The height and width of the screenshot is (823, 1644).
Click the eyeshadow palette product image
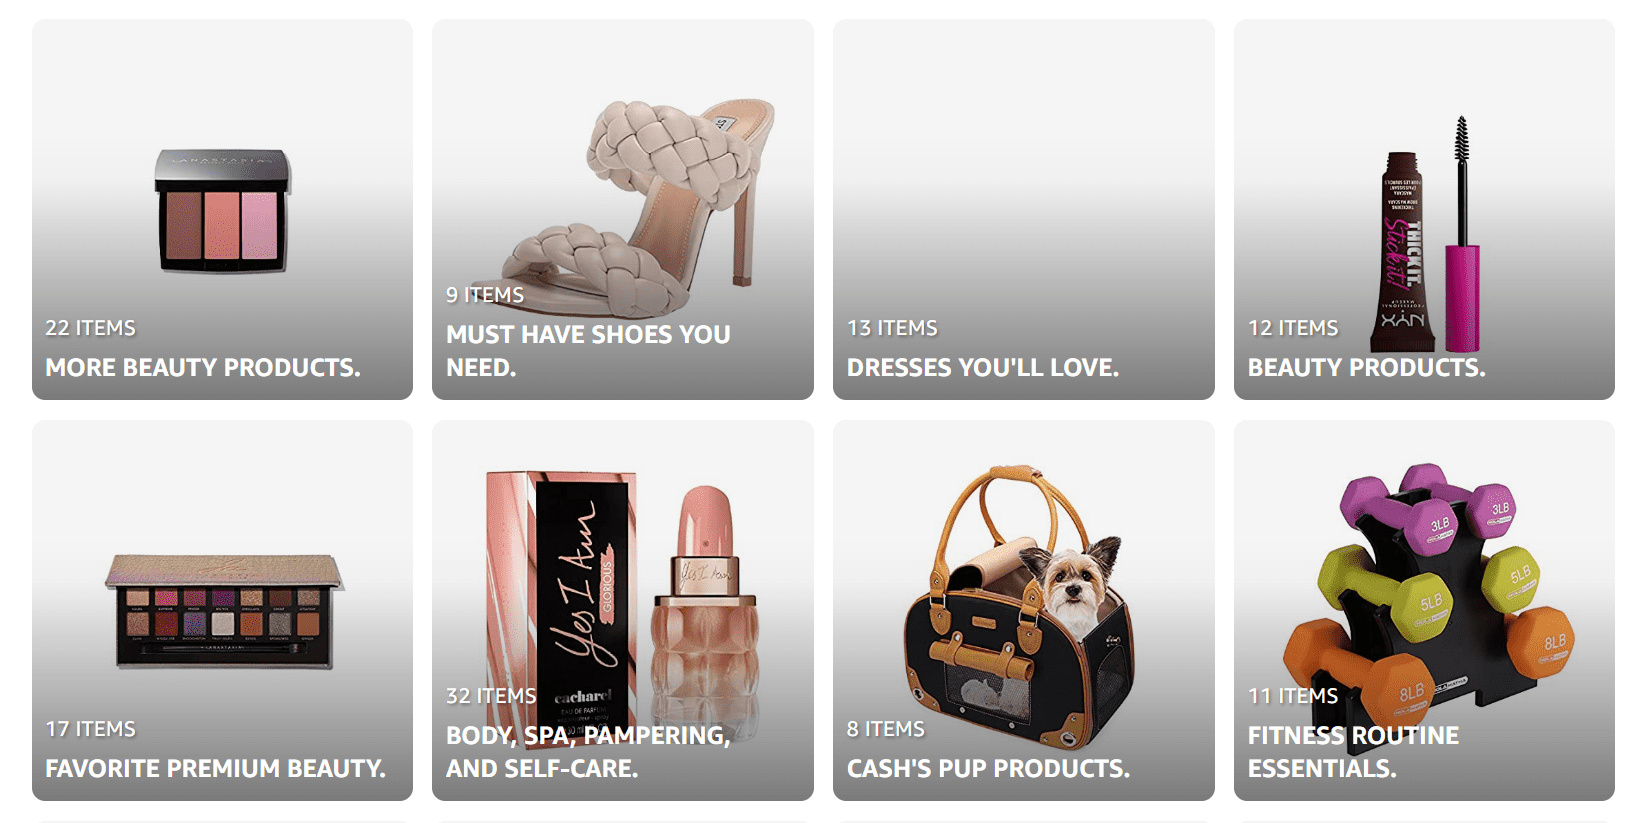click(224, 611)
